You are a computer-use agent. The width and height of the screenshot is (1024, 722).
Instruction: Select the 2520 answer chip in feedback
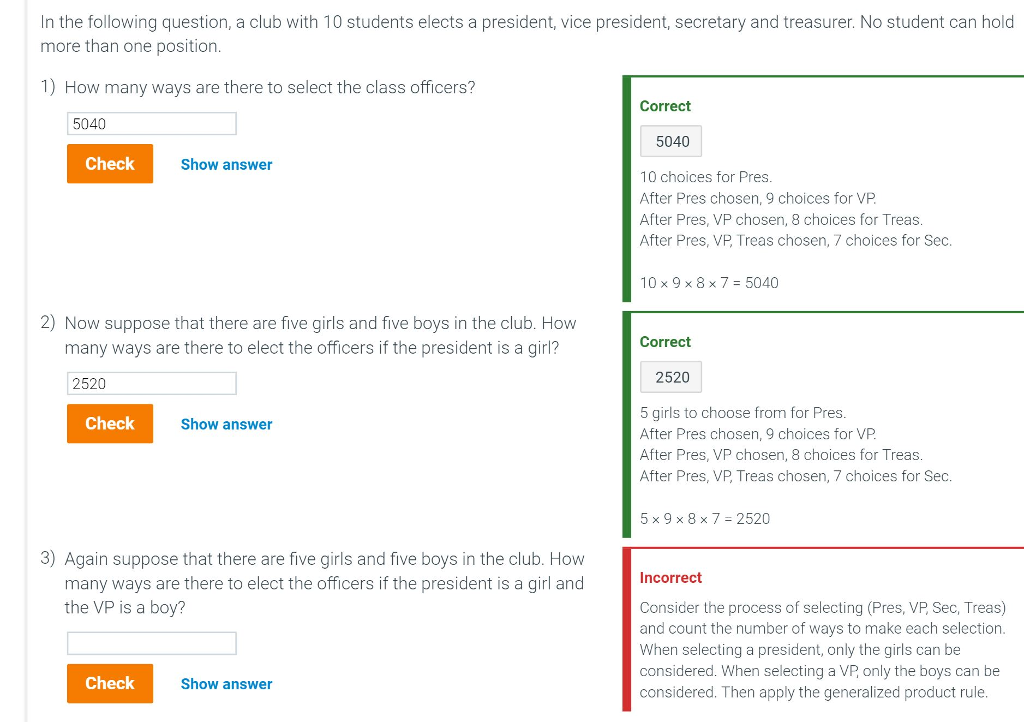[x=670, y=377]
